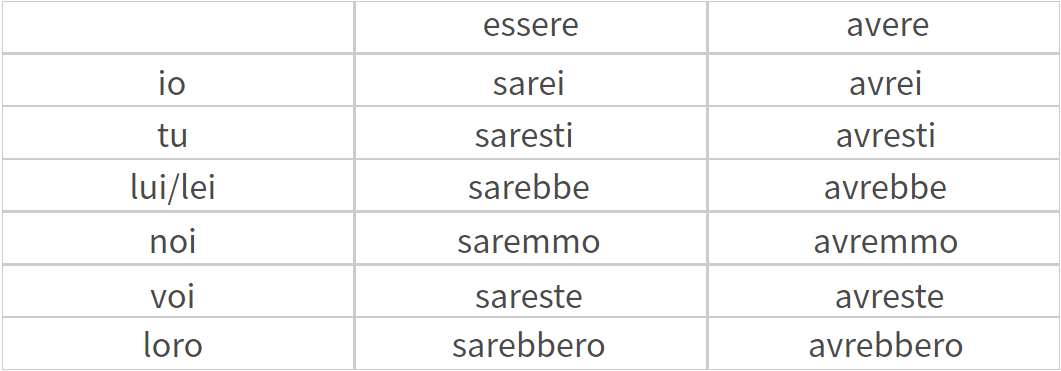The image size is (1061, 371).
Task: Click the word avreste
Action: [889, 296]
